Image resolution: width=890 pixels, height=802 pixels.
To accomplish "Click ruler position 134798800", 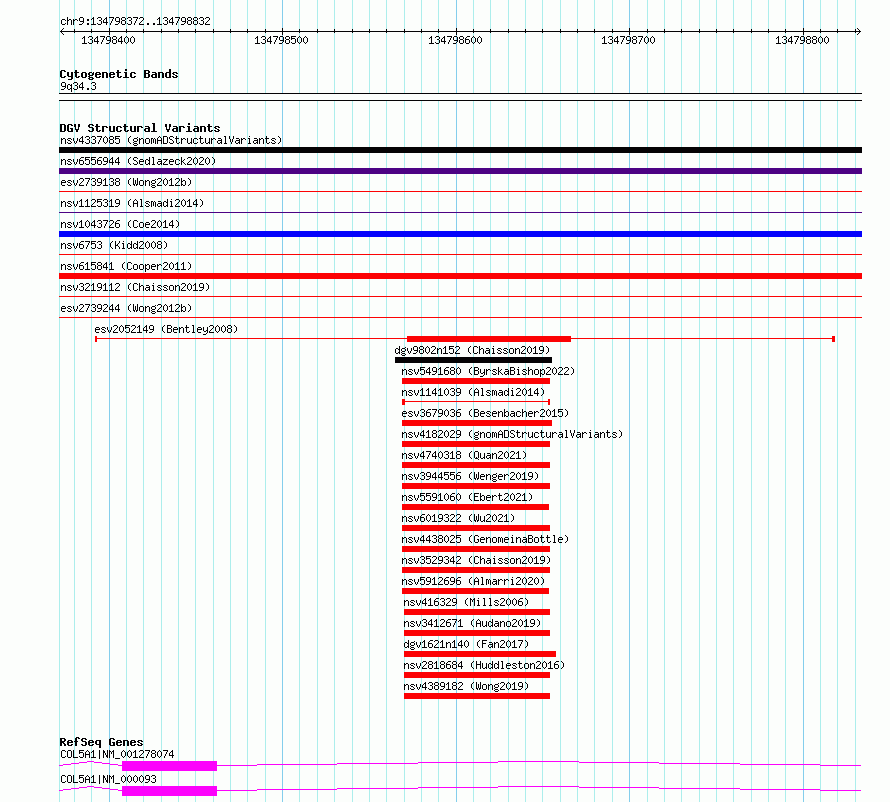I will click(802, 40).
